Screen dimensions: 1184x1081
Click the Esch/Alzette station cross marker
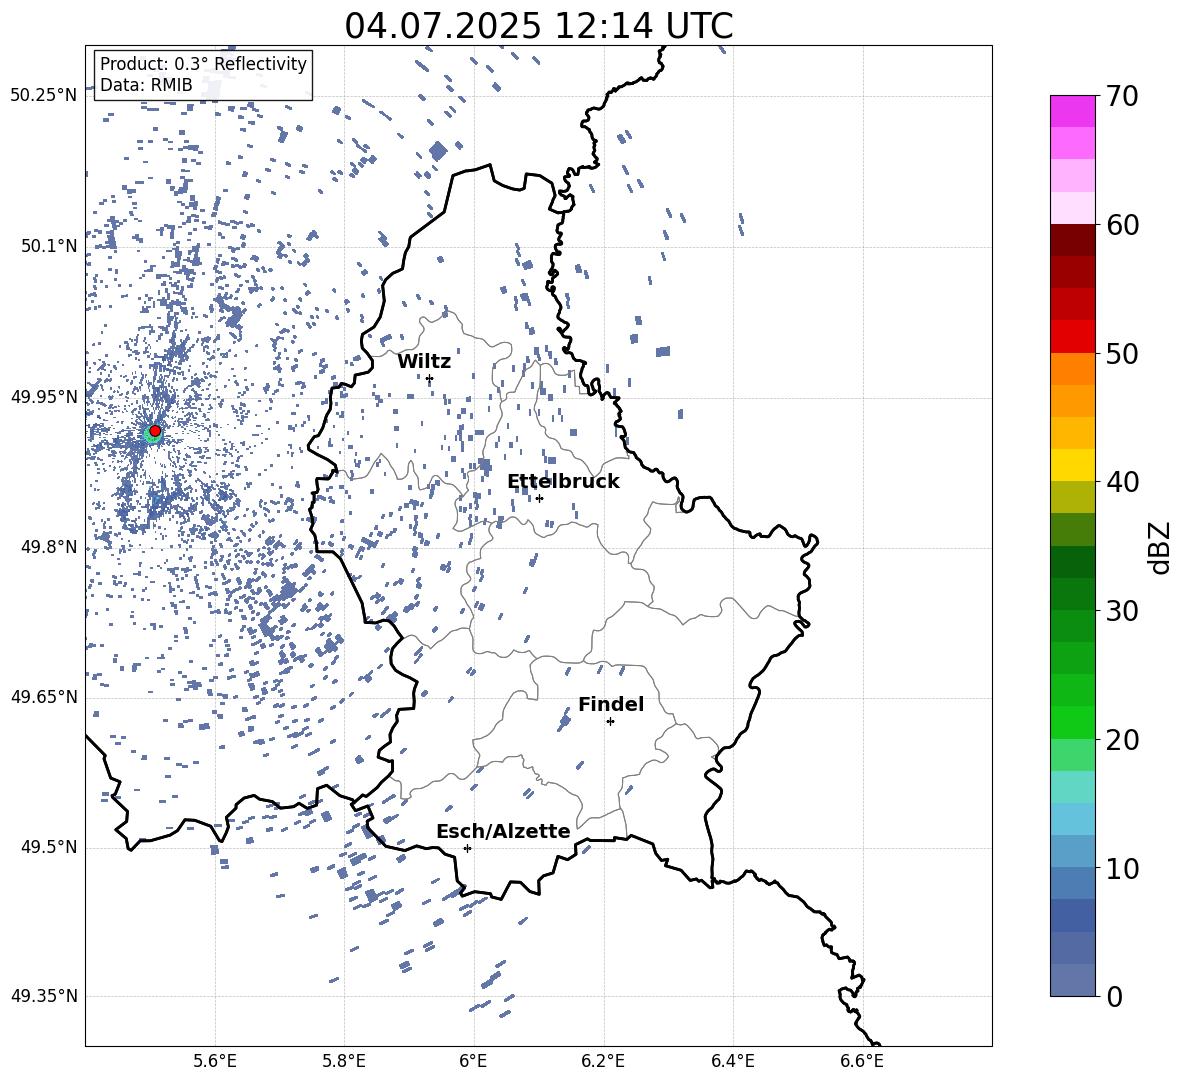point(467,848)
